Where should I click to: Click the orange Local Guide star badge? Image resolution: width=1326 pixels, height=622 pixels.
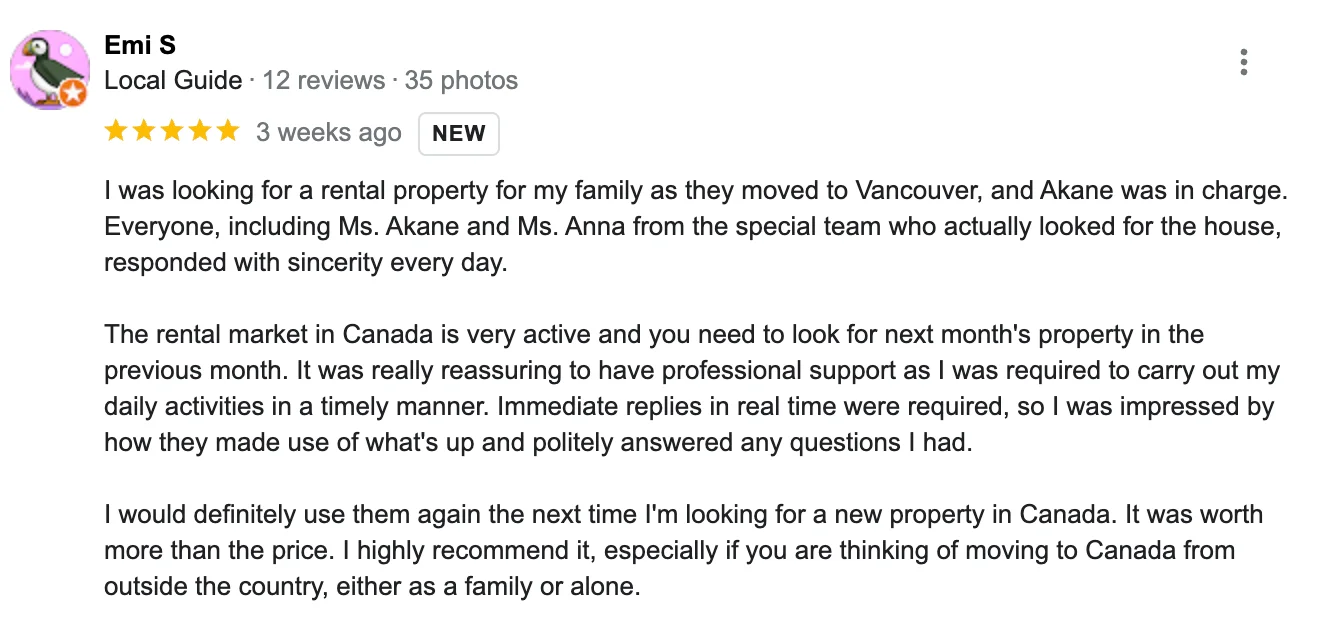(x=72, y=93)
